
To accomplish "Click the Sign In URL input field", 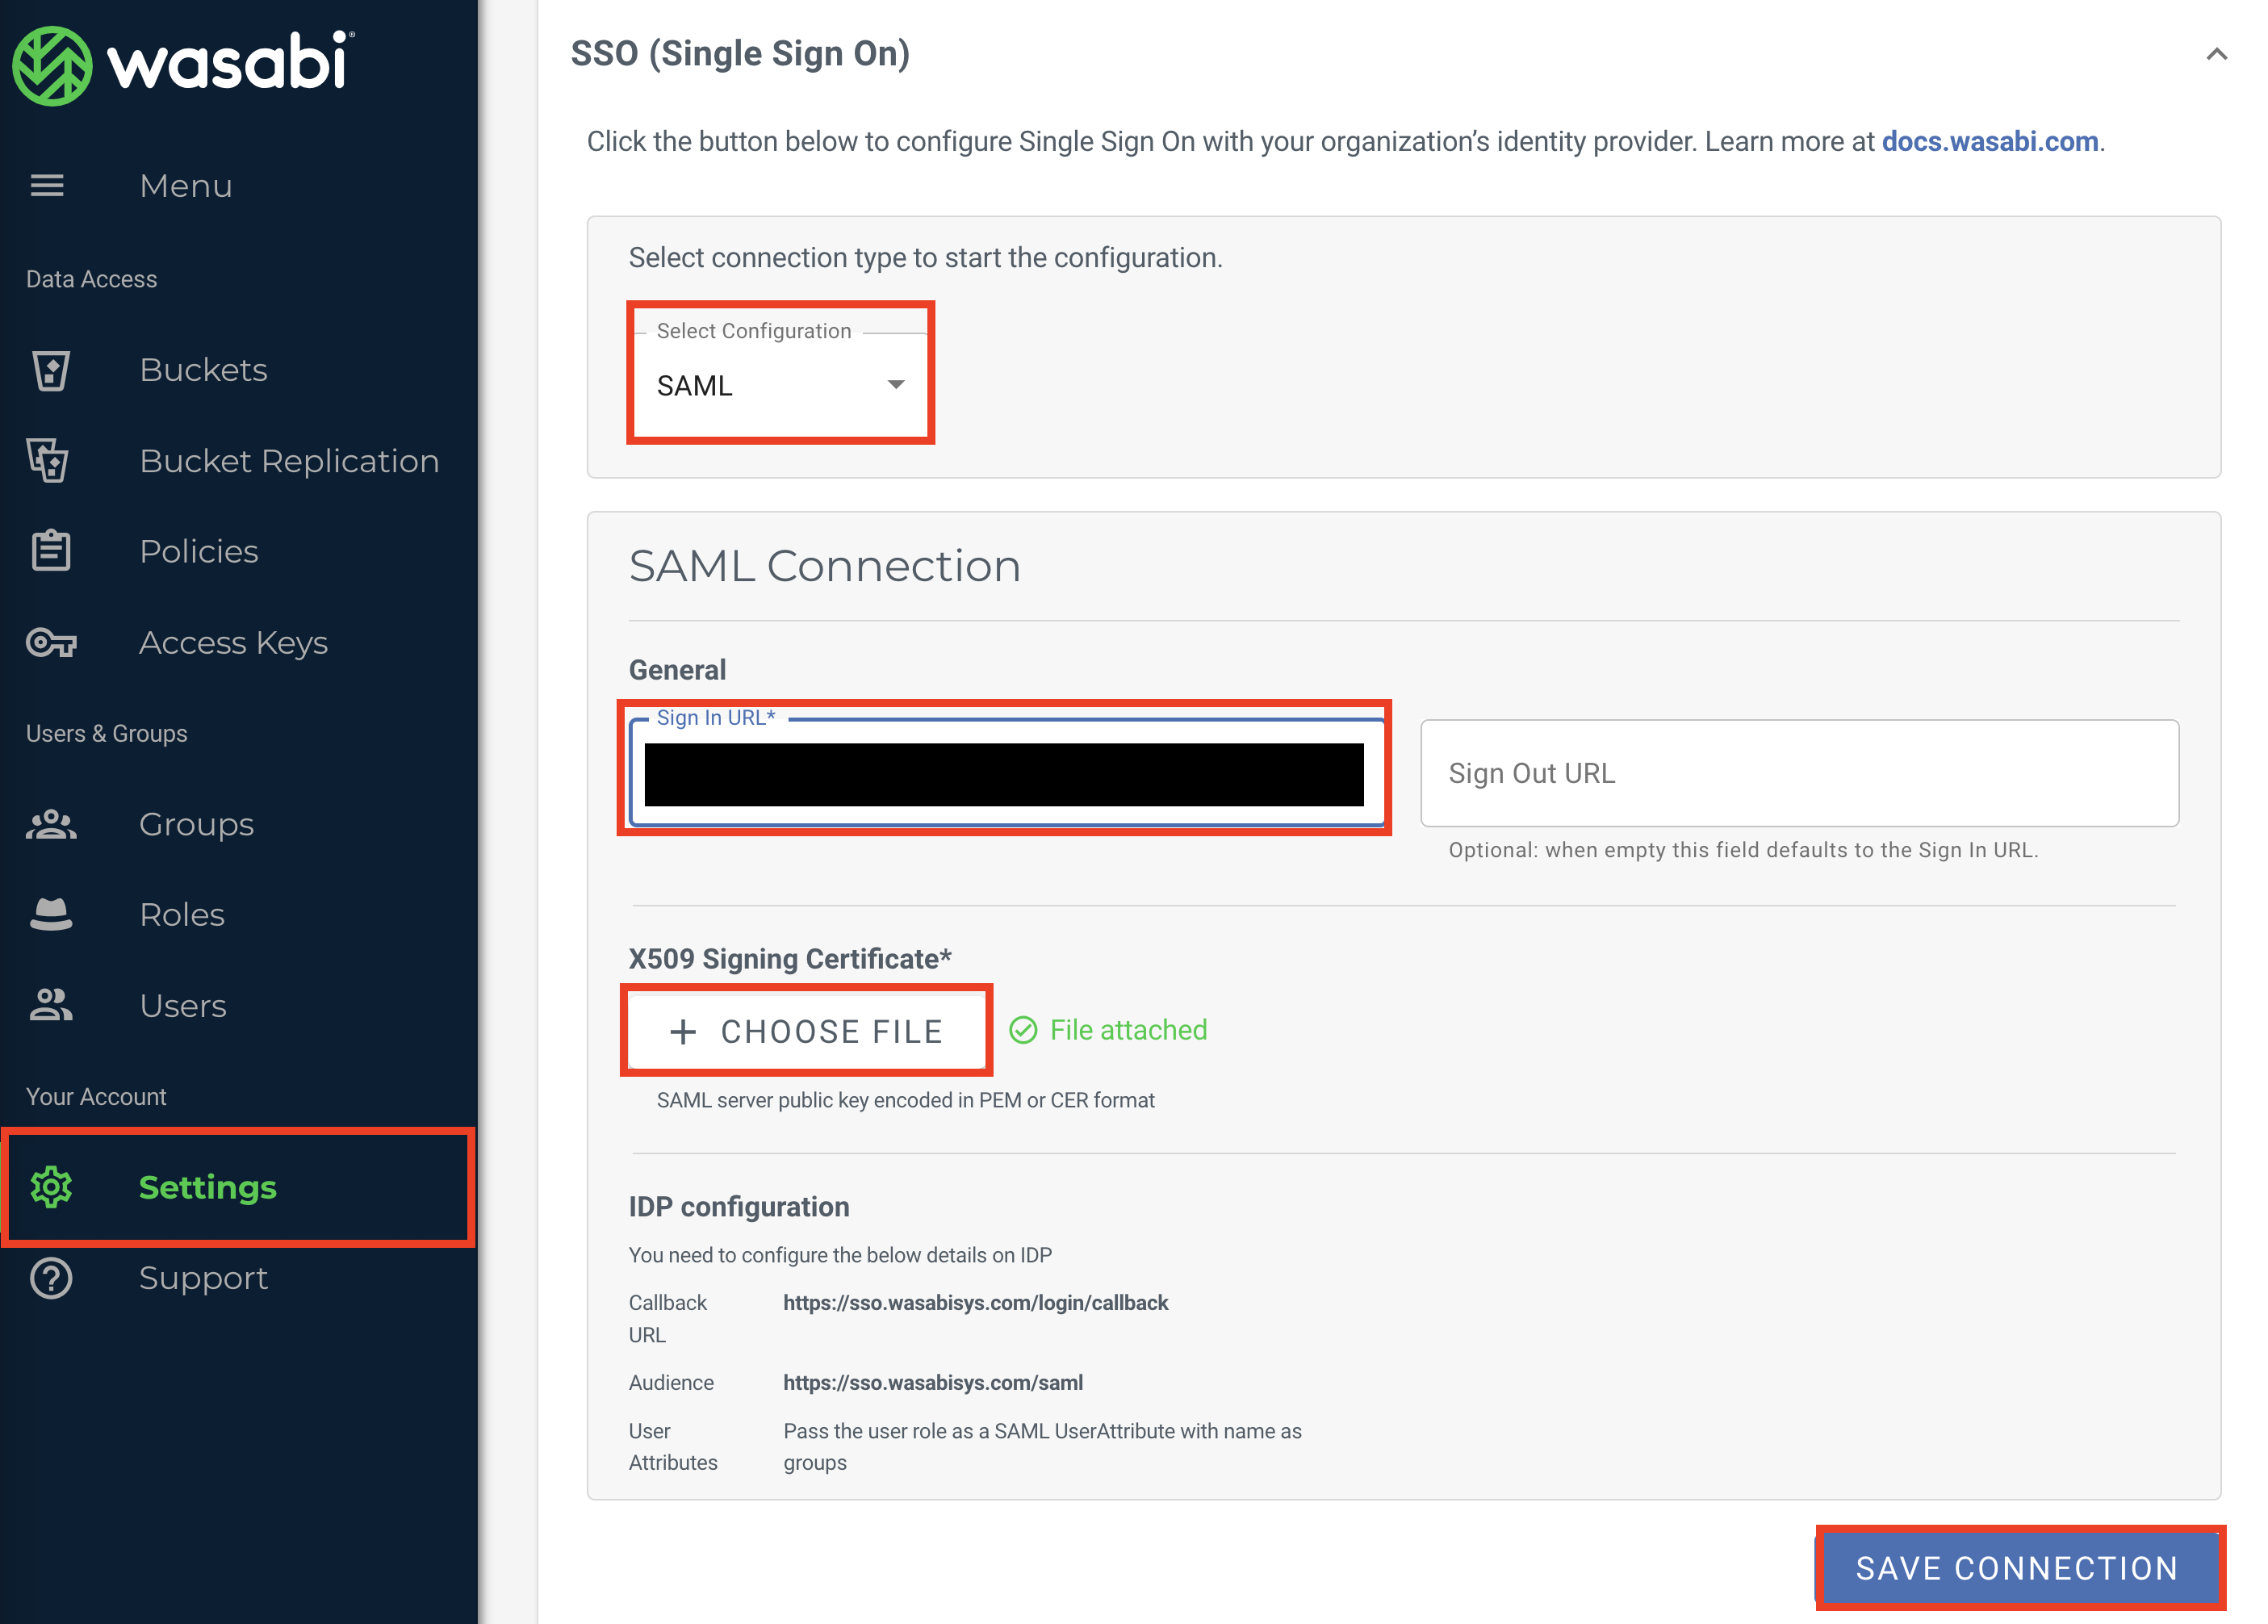I will pos(1005,773).
